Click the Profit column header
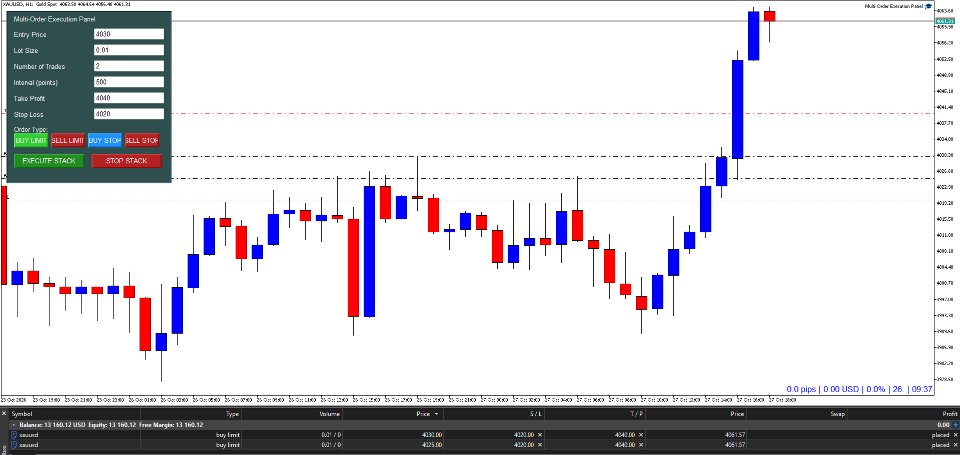 coord(950,414)
